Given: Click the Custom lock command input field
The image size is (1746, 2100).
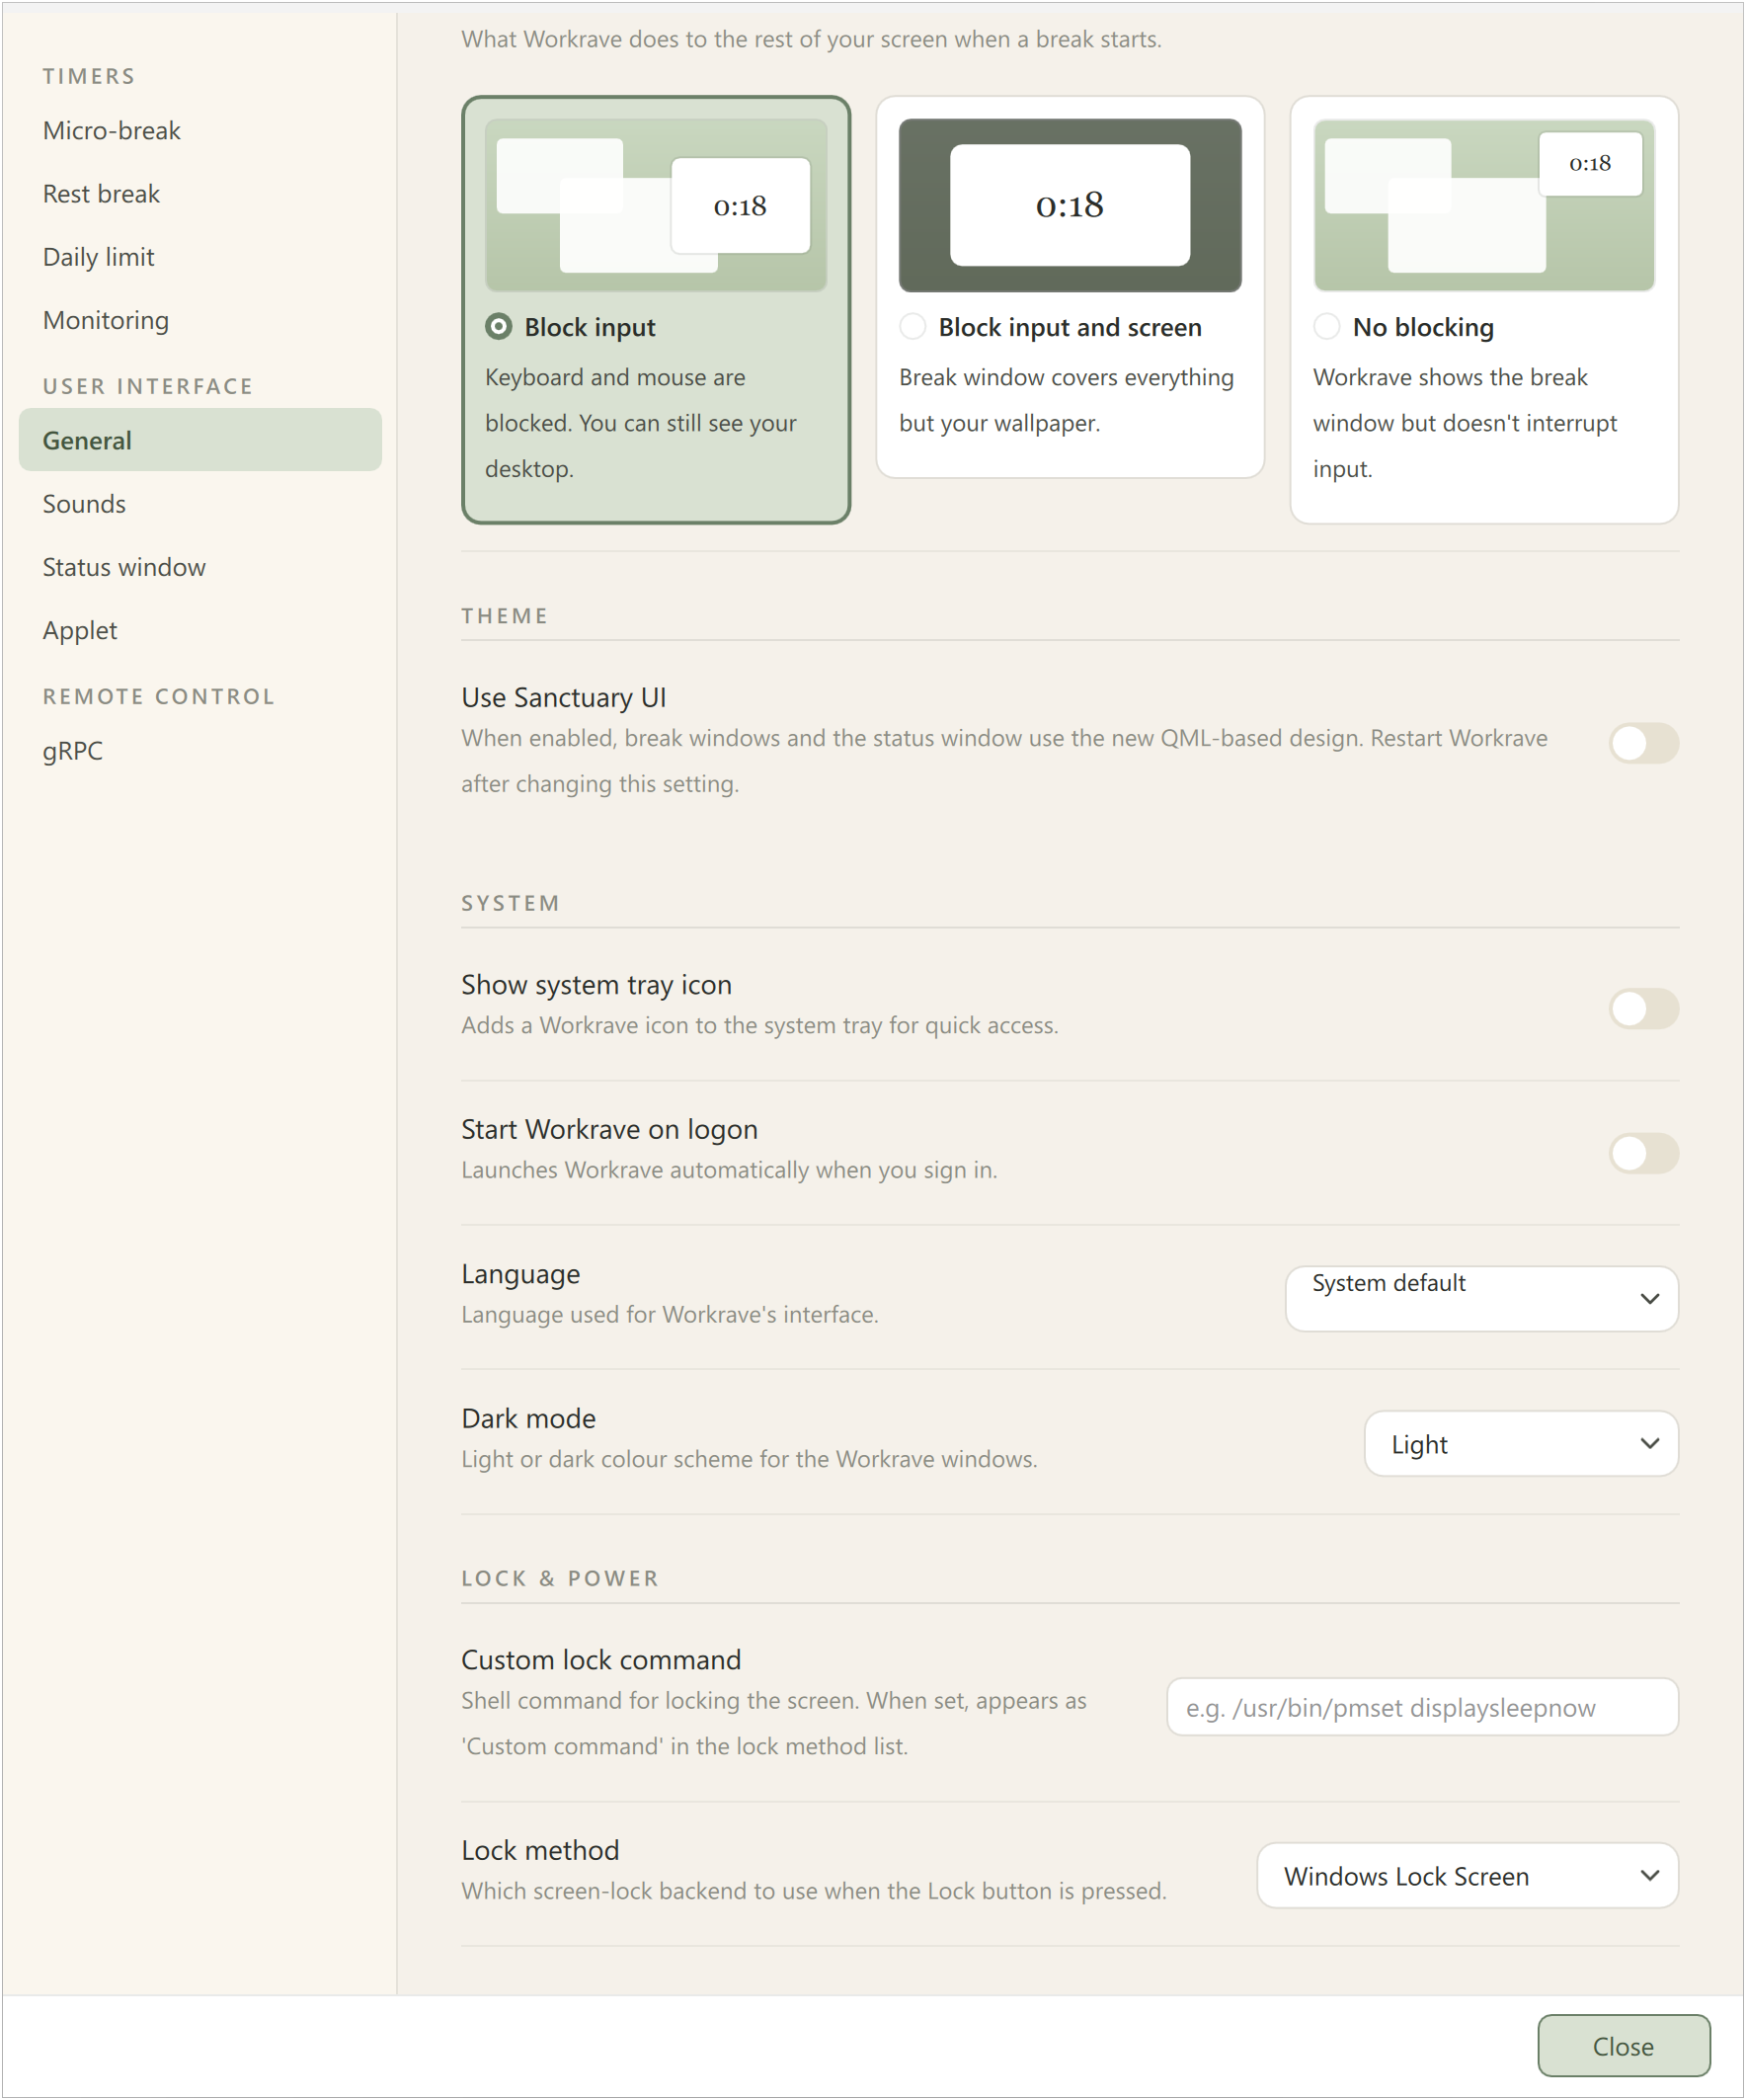Looking at the screenshot, I should (x=1422, y=1707).
